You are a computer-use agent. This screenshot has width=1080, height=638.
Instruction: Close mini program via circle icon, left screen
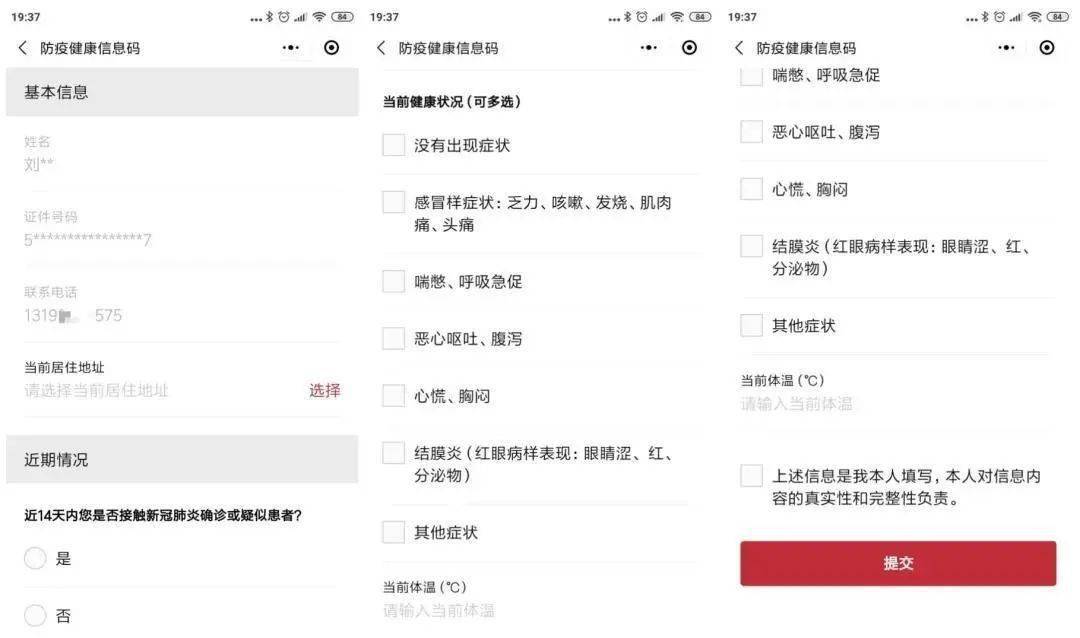332,48
